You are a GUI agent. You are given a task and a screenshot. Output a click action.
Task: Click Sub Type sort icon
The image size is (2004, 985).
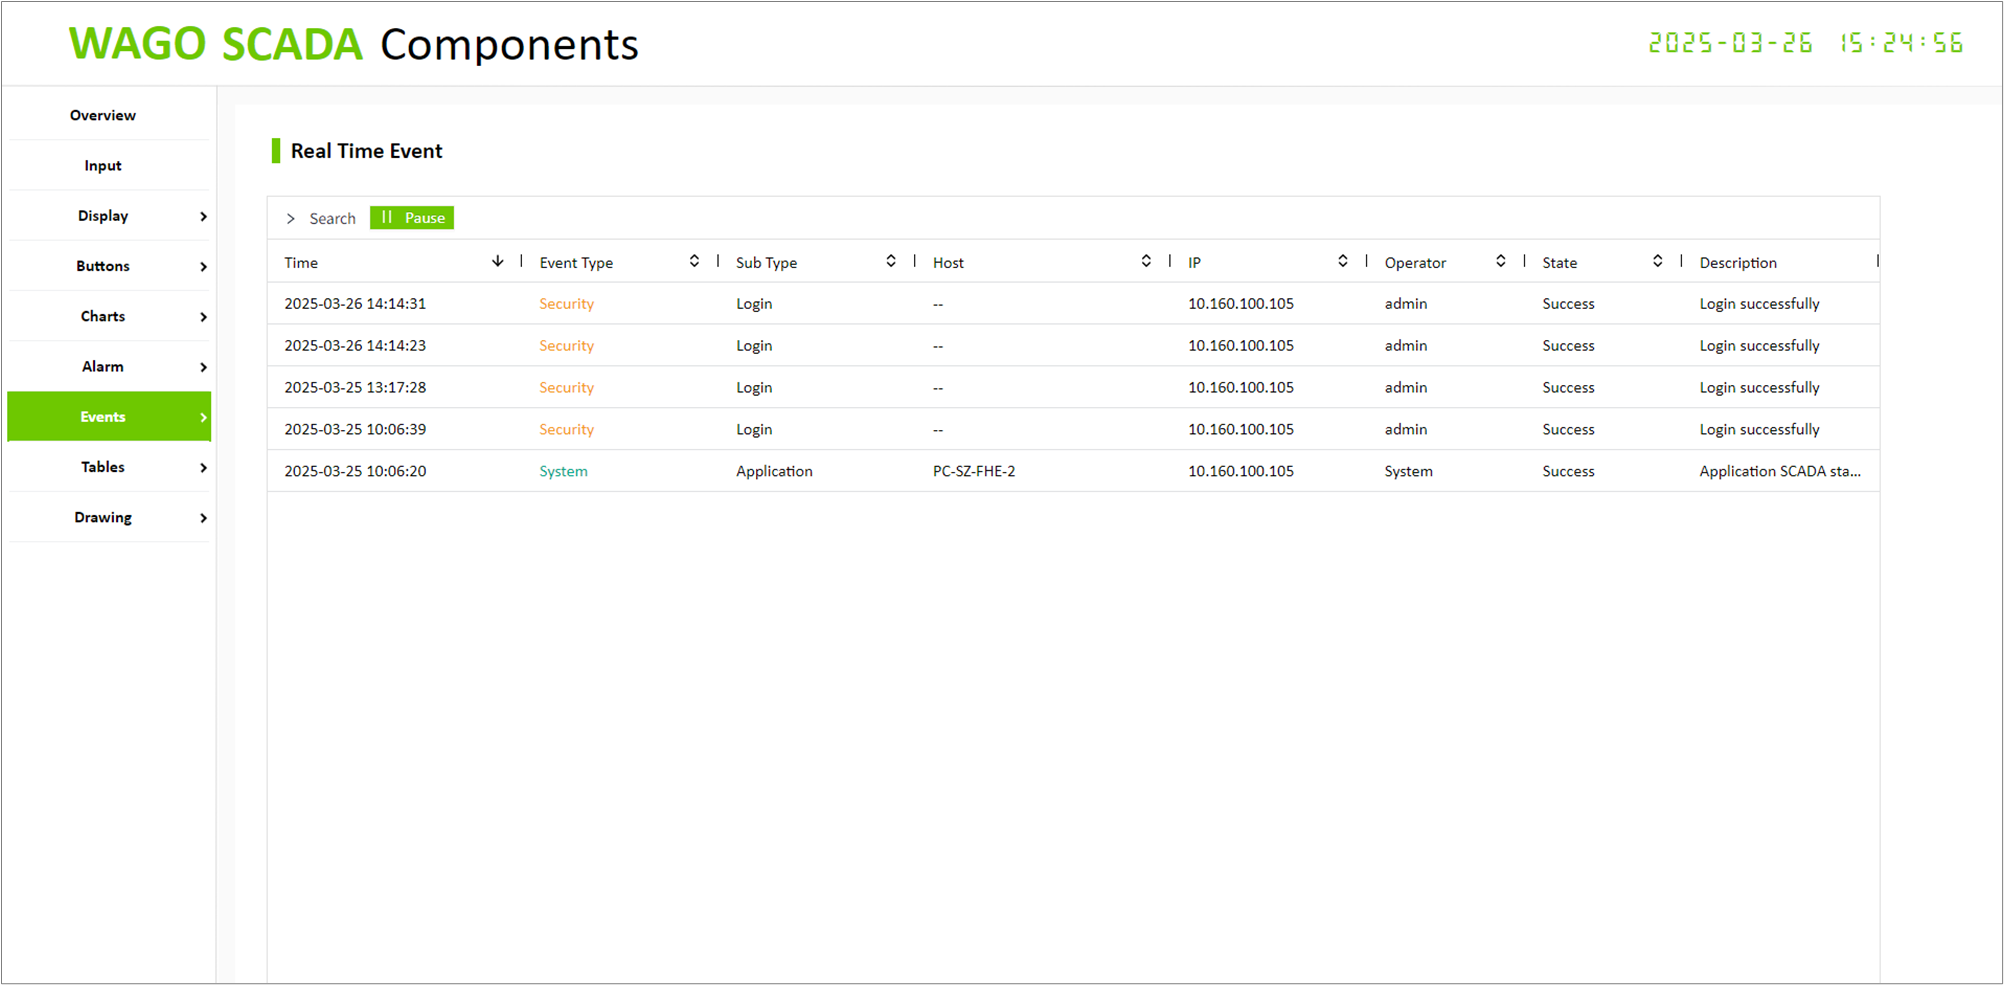pos(890,262)
